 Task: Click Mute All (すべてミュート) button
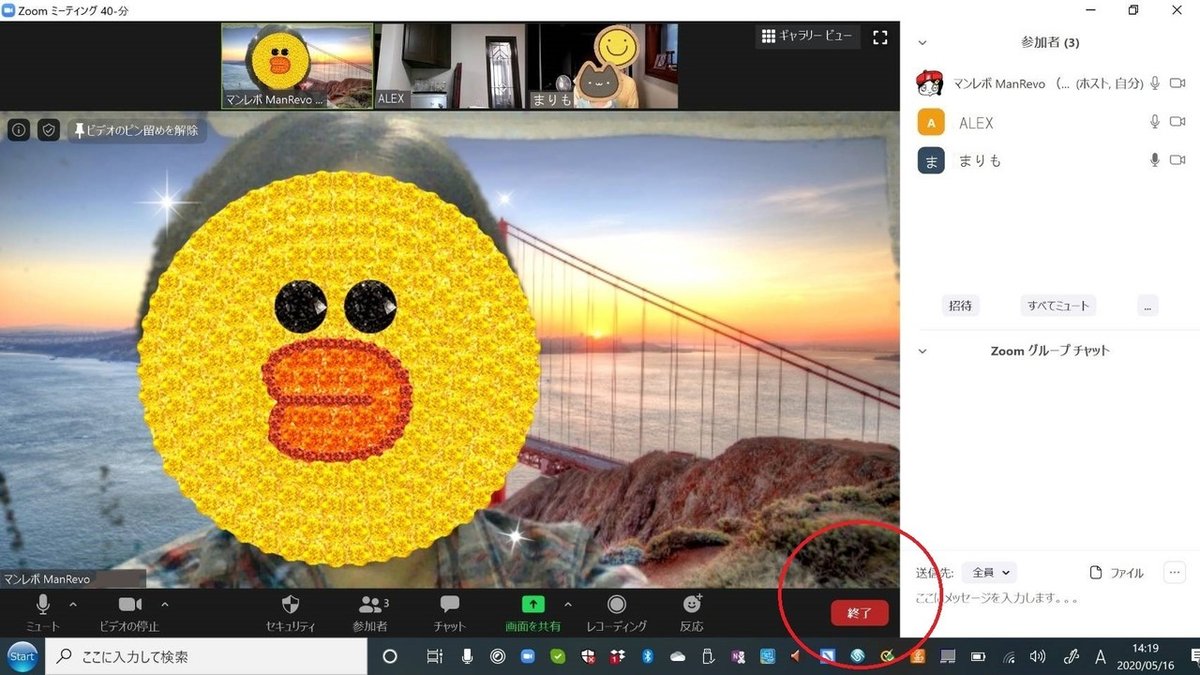coord(1058,306)
